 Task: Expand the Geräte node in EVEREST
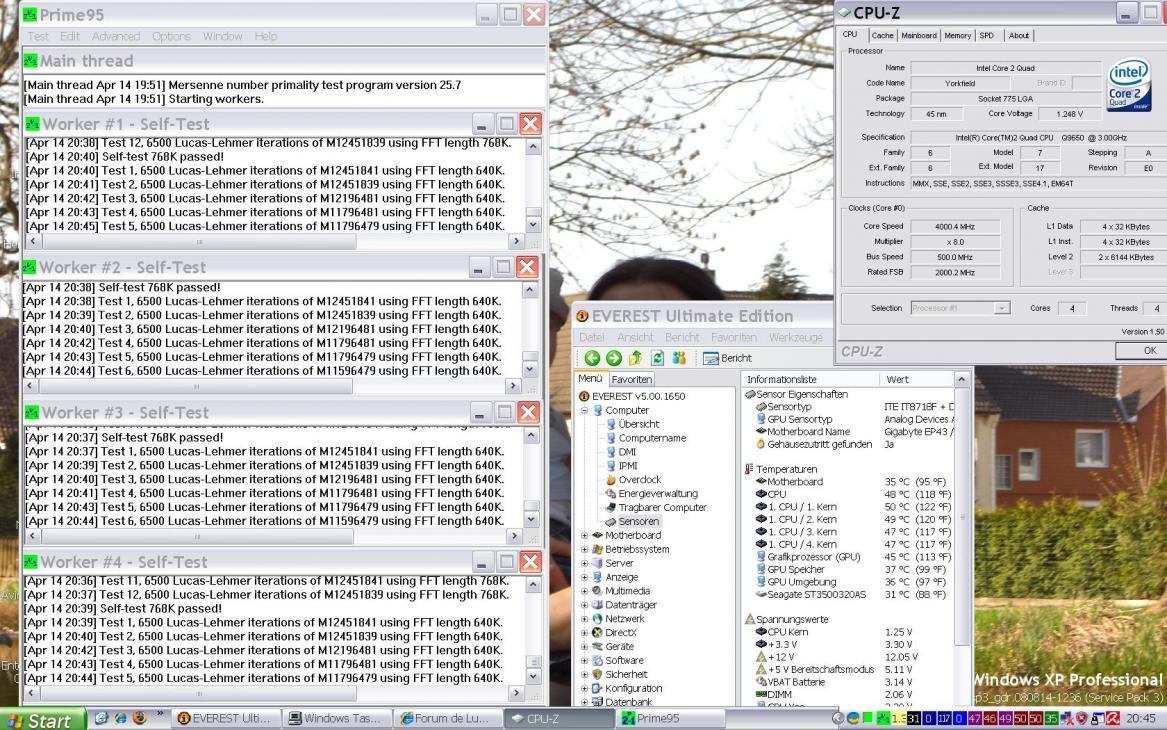584,647
